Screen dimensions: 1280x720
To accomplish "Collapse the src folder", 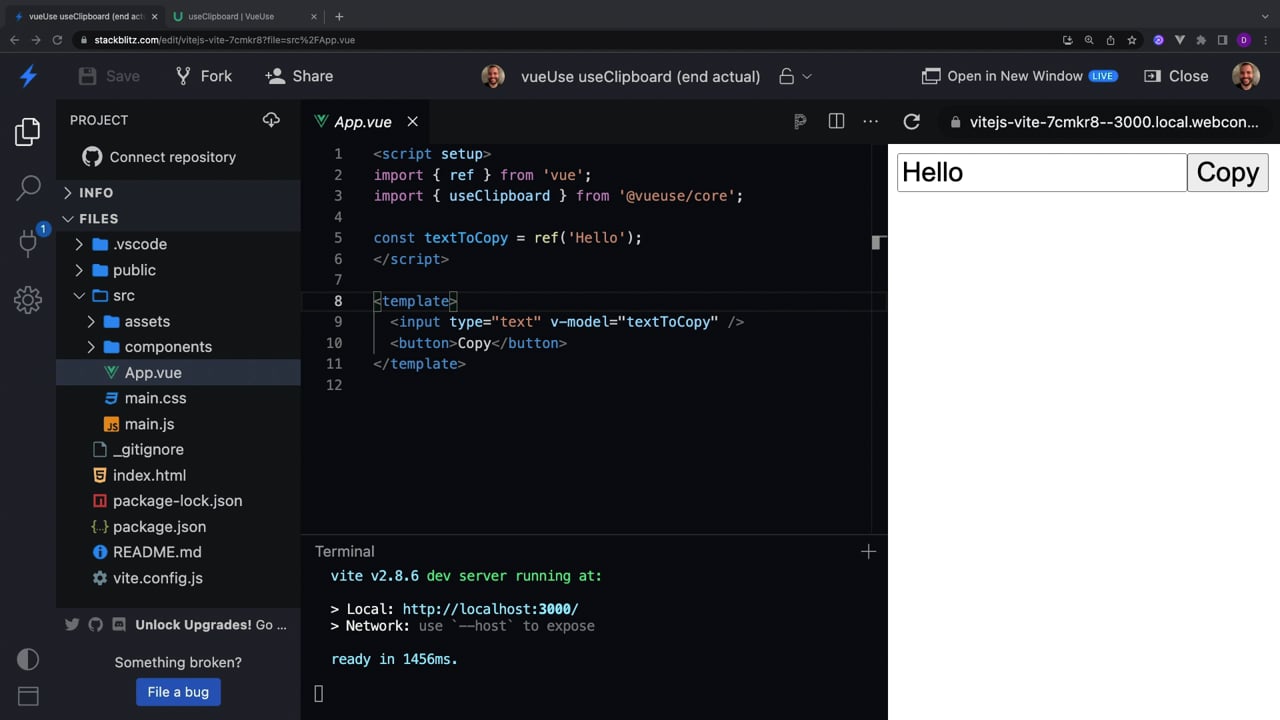I will pos(178,296).
